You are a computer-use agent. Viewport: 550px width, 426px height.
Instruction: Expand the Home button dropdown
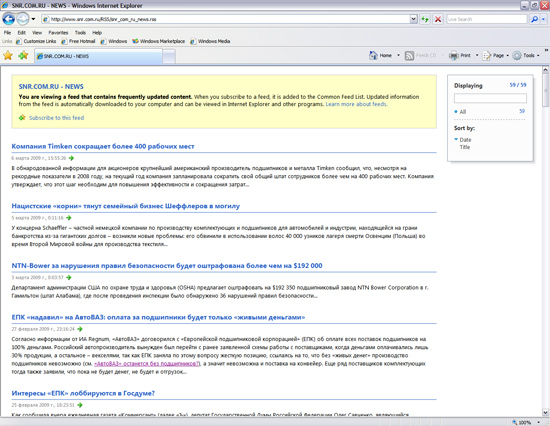click(398, 55)
